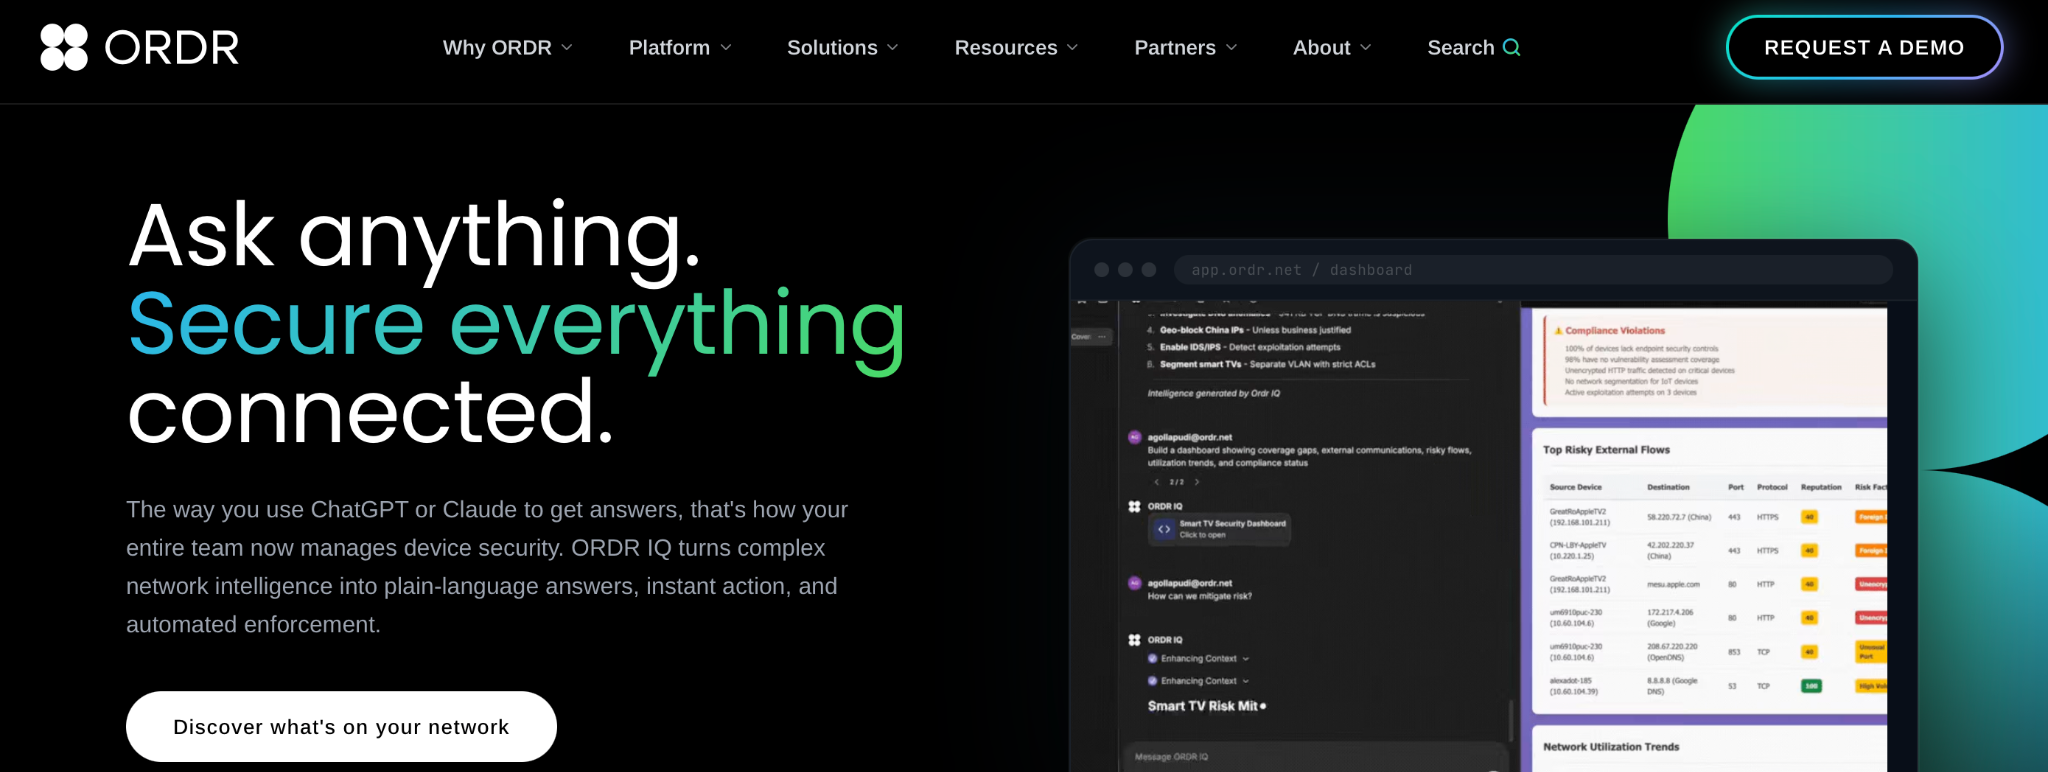
Task: Click the ORDR IQ icon above Enhancing Context
Action: point(1134,640)
